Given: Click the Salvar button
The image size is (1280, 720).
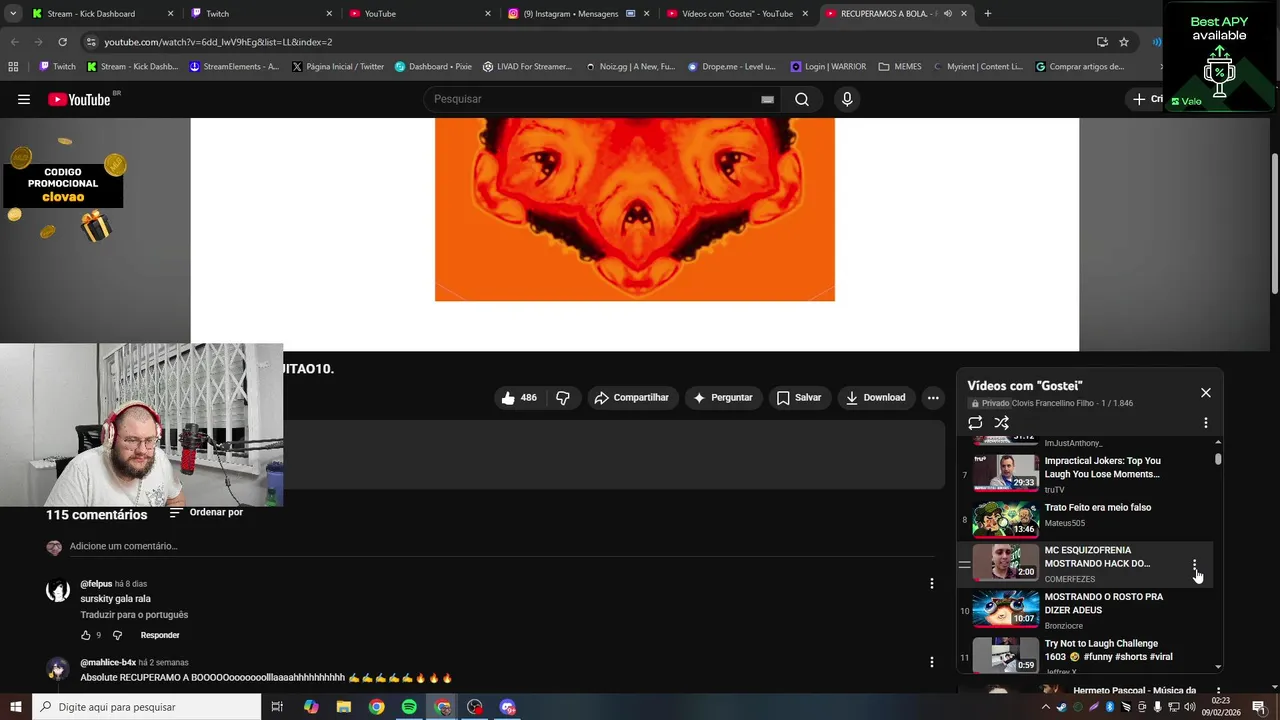Looking at the screenshot, I should click(799, 398).
